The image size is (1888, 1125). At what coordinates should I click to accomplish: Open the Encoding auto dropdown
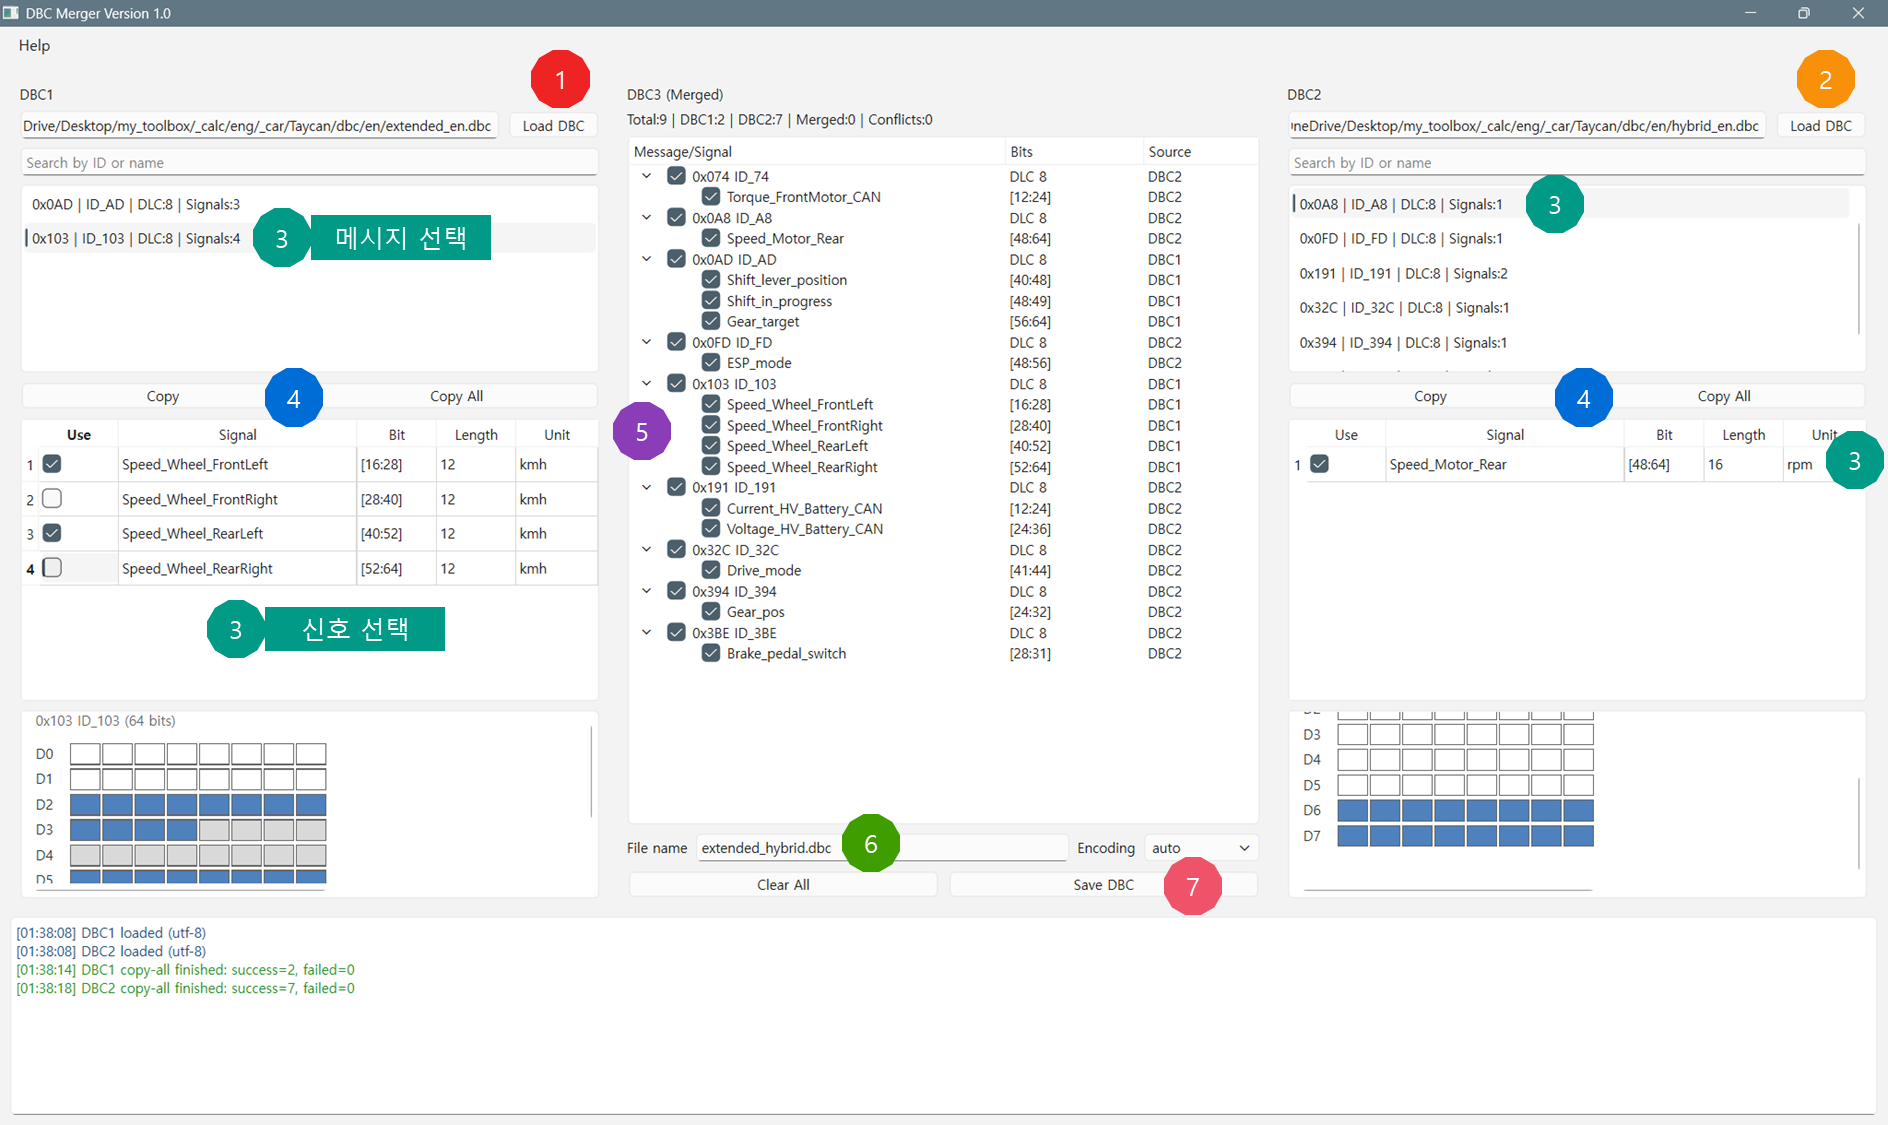coord(1200,848)
